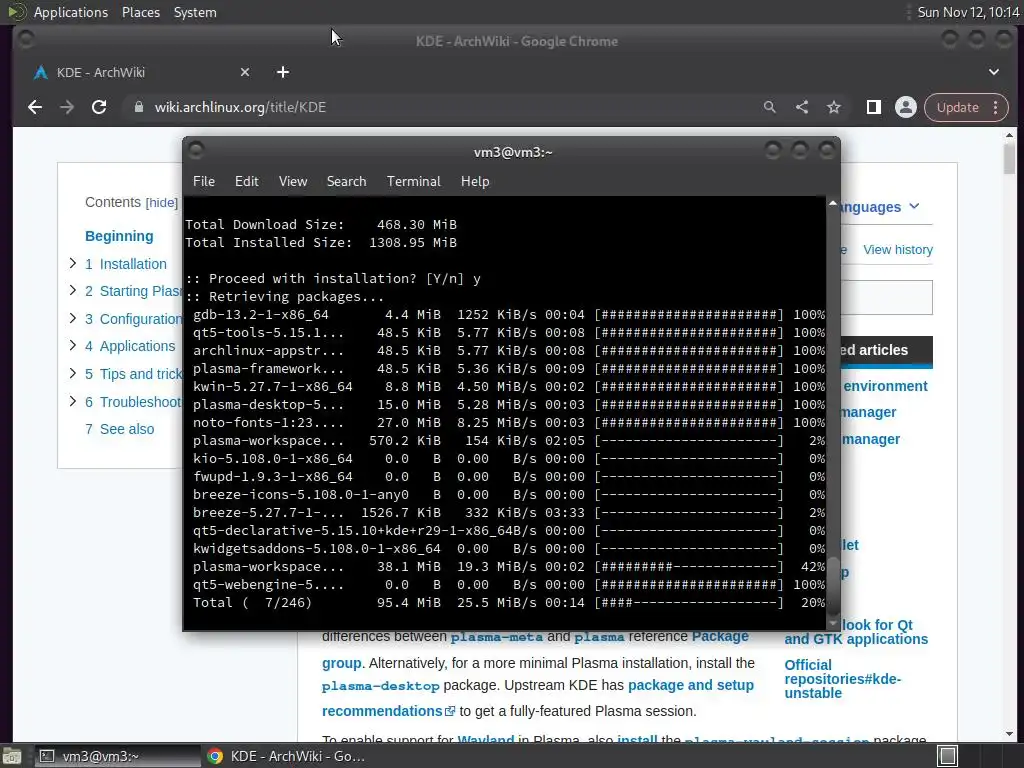
Task: Open the Terminal menu in terminal window
Action: (413, 181)
